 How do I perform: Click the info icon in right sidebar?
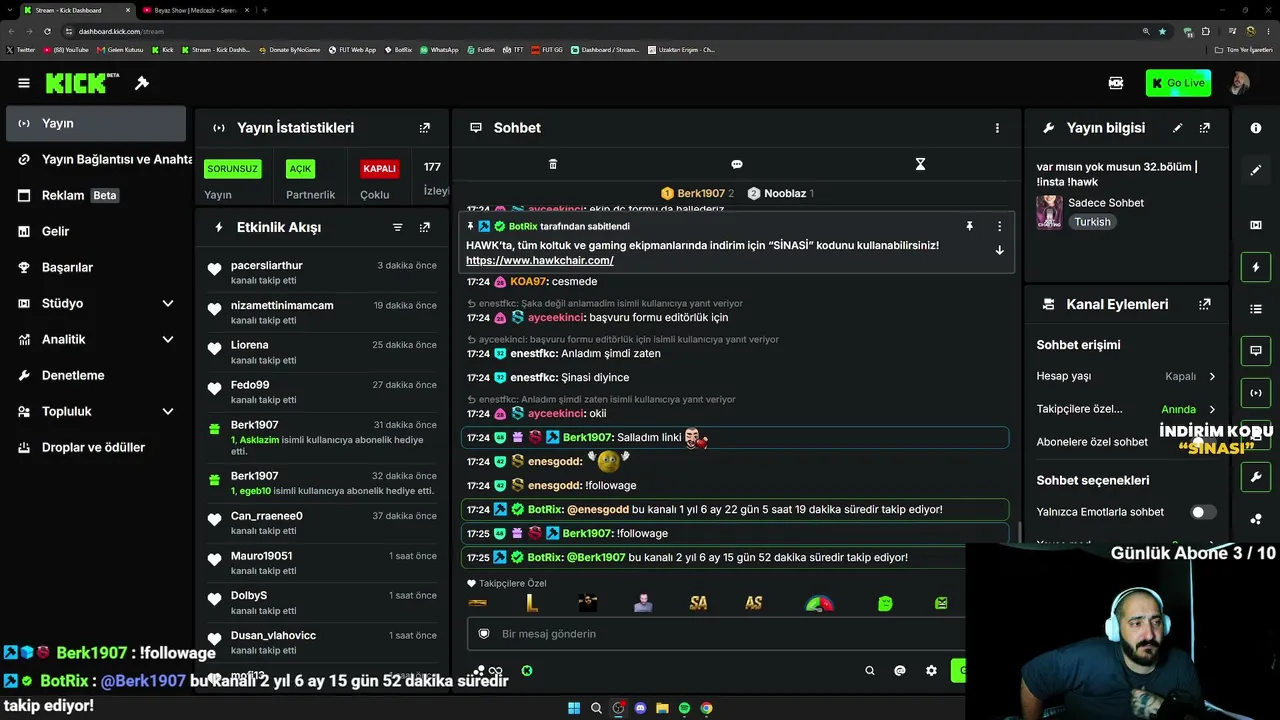click(1256, 128)
